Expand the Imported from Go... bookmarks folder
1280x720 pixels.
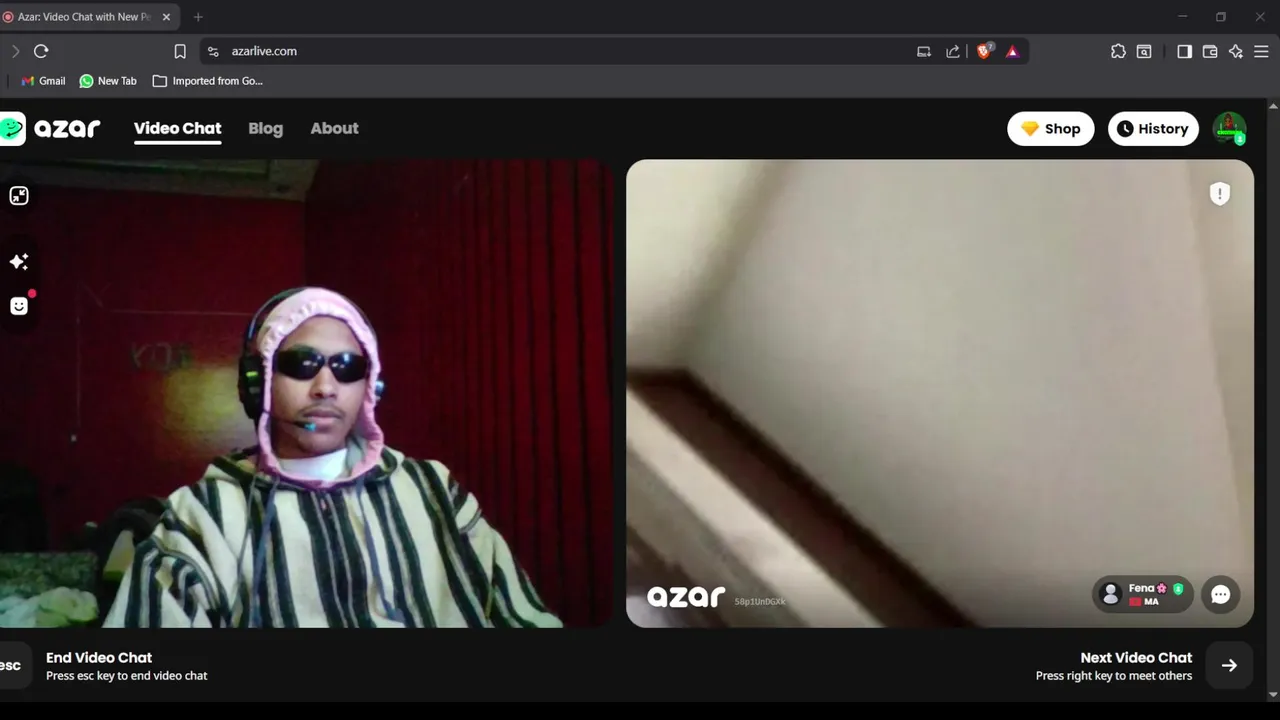click(208, 81)
